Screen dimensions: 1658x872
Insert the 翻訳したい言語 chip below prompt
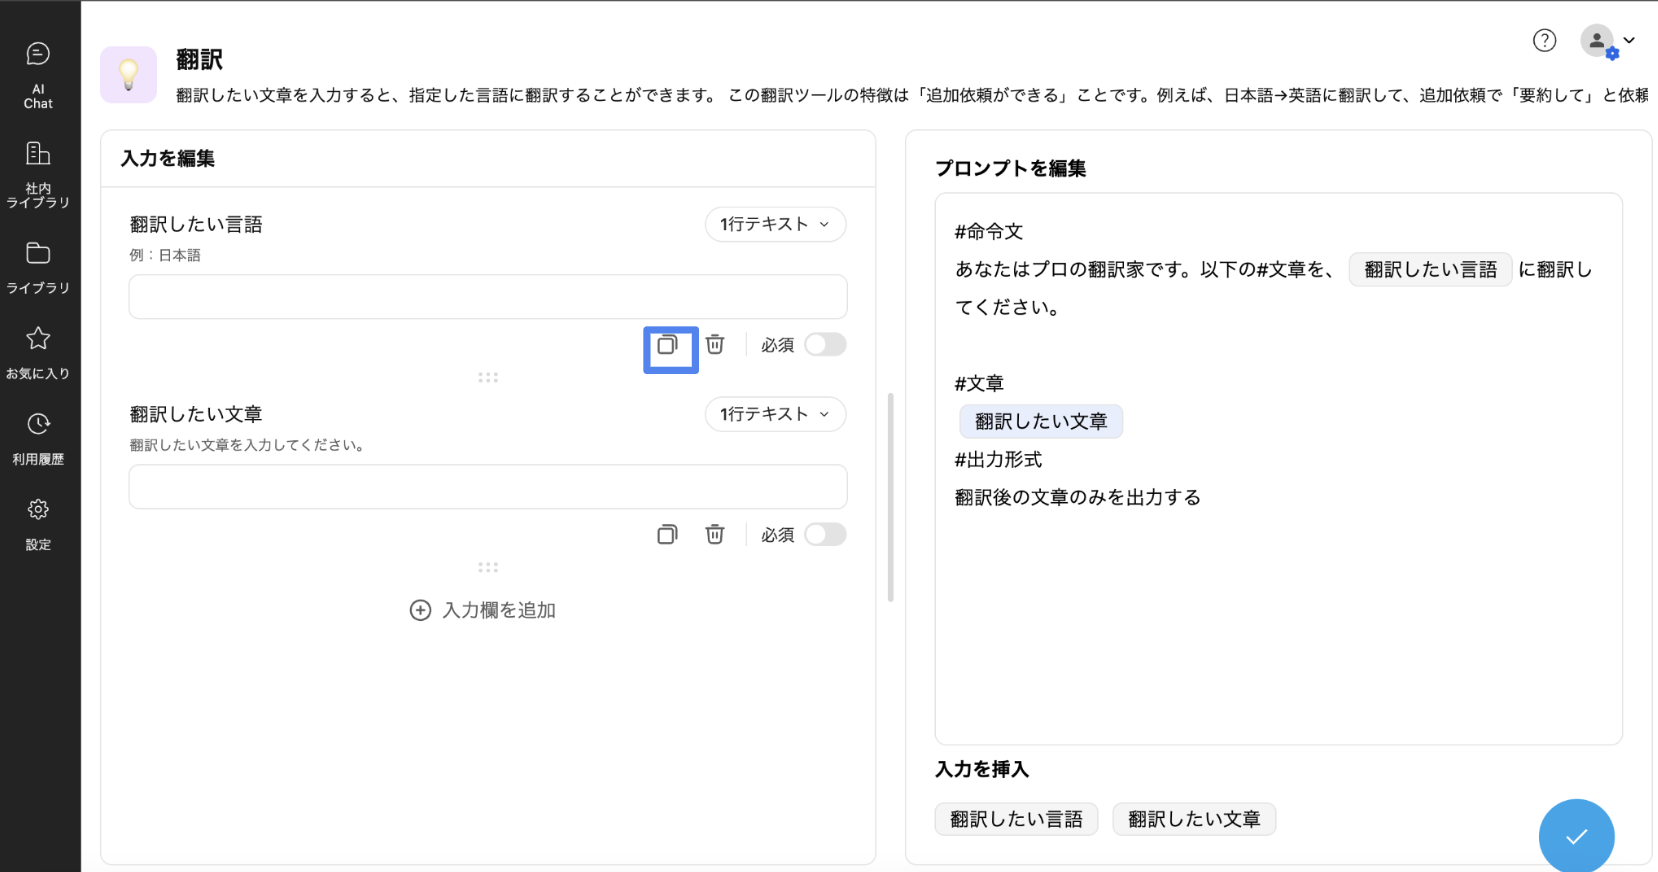(x=1016, y=819)
